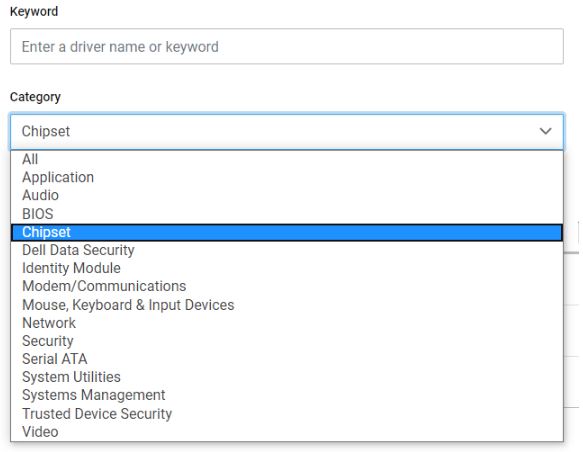Pick the Network category option
Image resolution: width=583 pixels, height=452 pixels.
coord(287,323)
